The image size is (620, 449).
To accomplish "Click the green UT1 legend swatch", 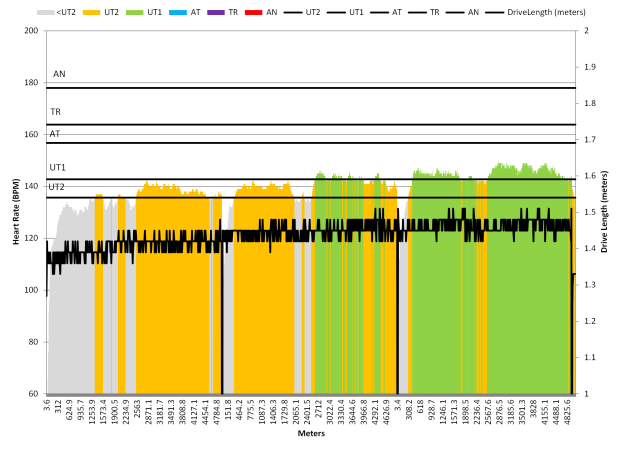I will tap(137, 11).
